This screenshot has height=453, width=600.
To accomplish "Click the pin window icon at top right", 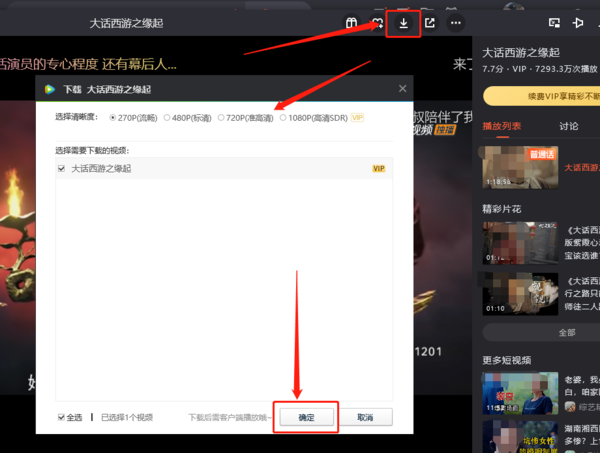I will [x=578, y=23].
